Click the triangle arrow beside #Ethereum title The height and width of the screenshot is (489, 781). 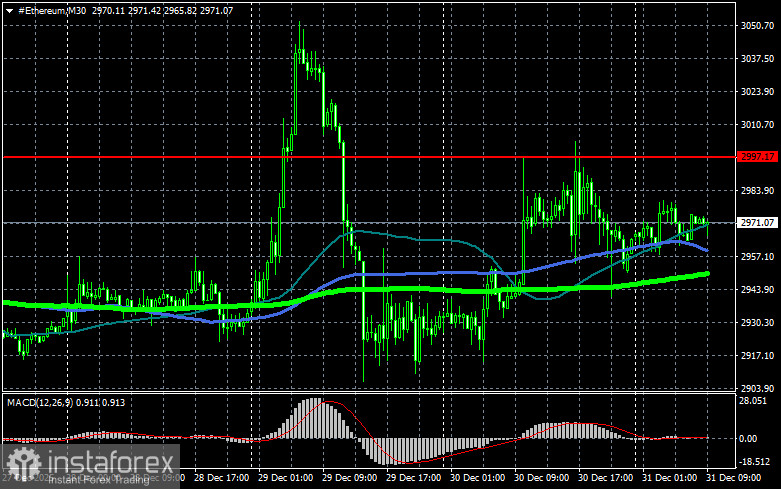(9, 11)
